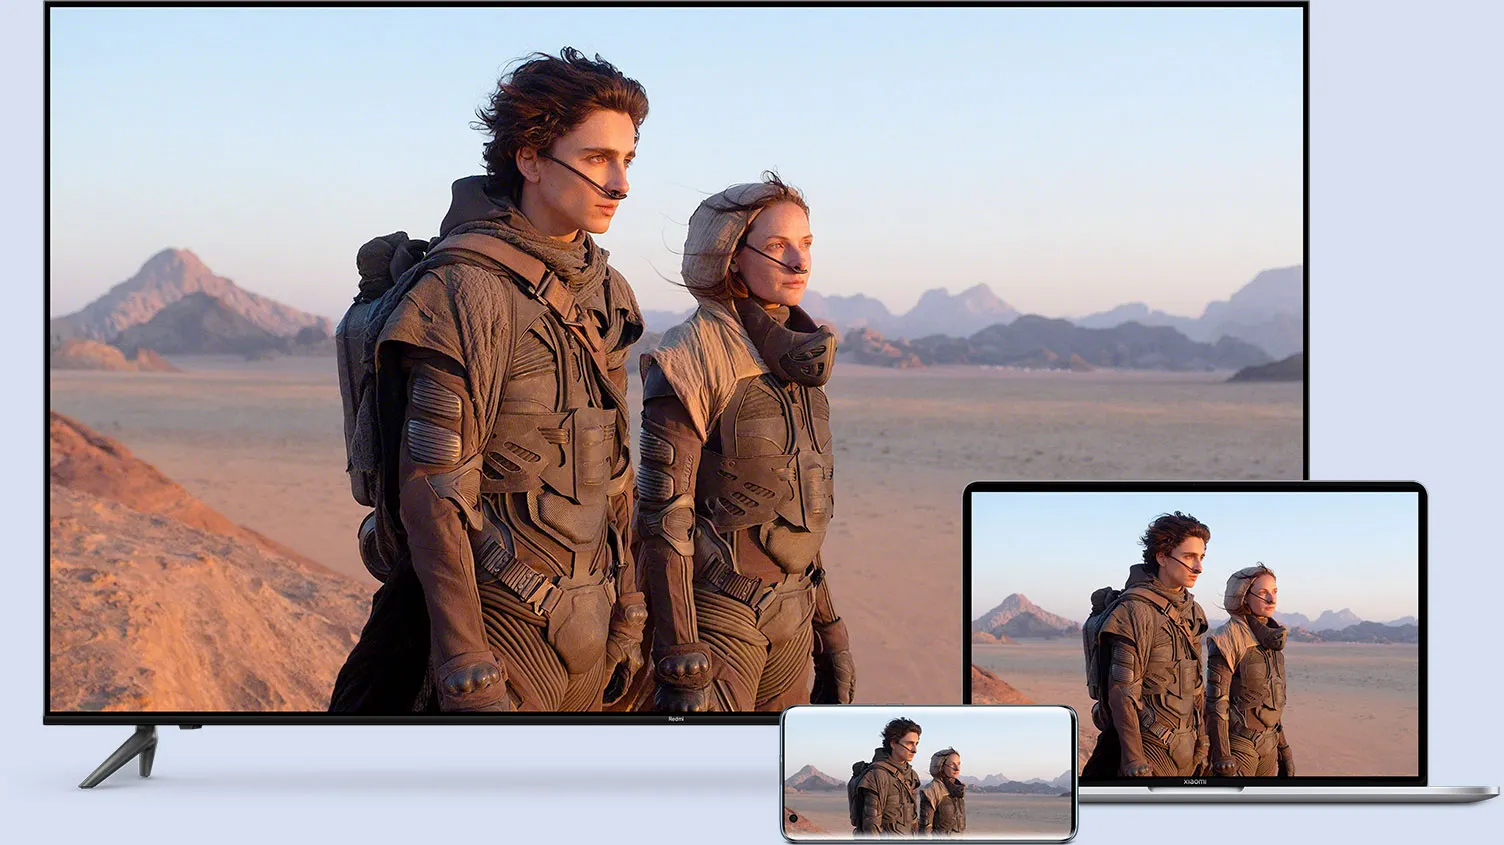1504x845 pixels.
Task: Click the Xiaomi logo below the laptop screen
Action: point(1194,780)
